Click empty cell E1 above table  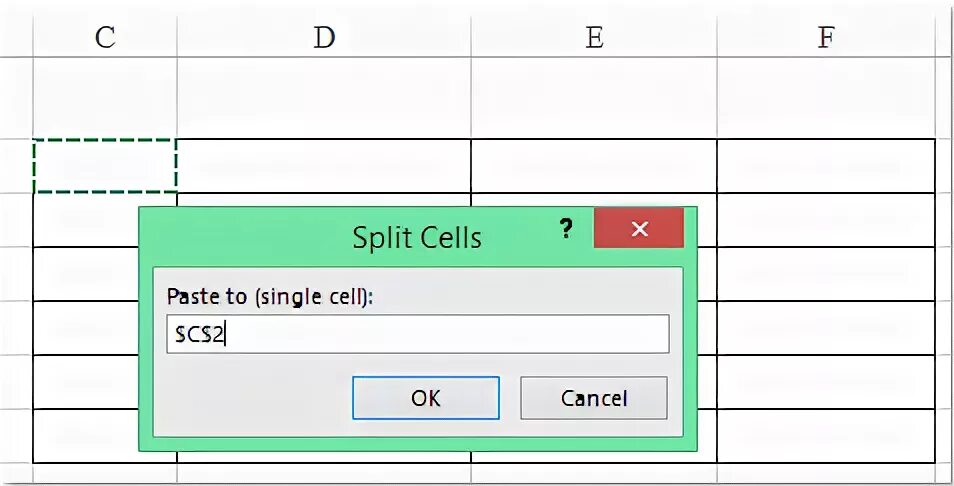pyautogui.click(x=594, y=98)
